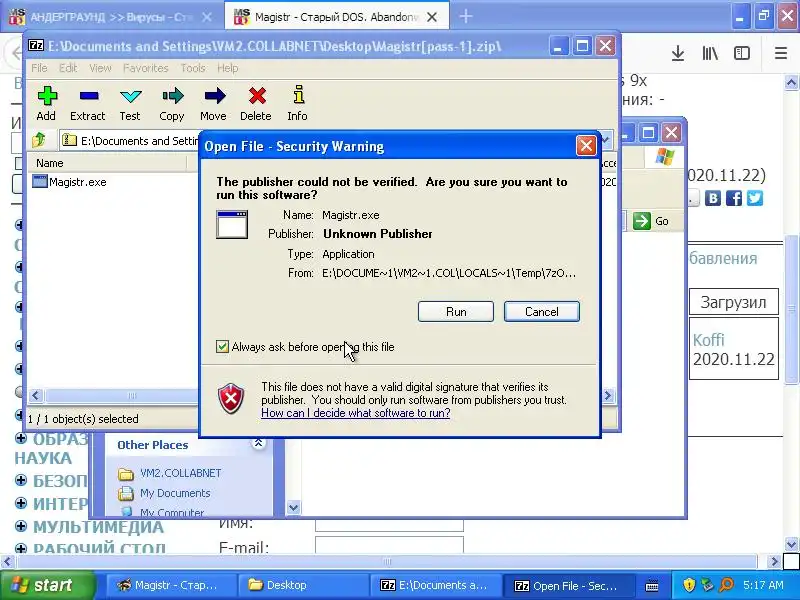
Task: Expand the МУЛЬТИМЕДИА category
Action: coord(21,526)
